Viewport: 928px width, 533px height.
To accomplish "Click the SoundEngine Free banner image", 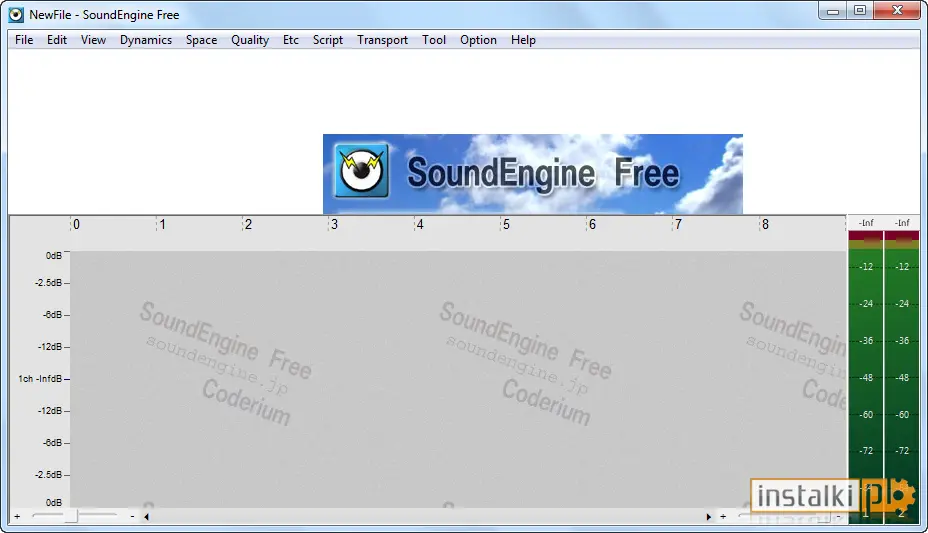I will [533, 174].
